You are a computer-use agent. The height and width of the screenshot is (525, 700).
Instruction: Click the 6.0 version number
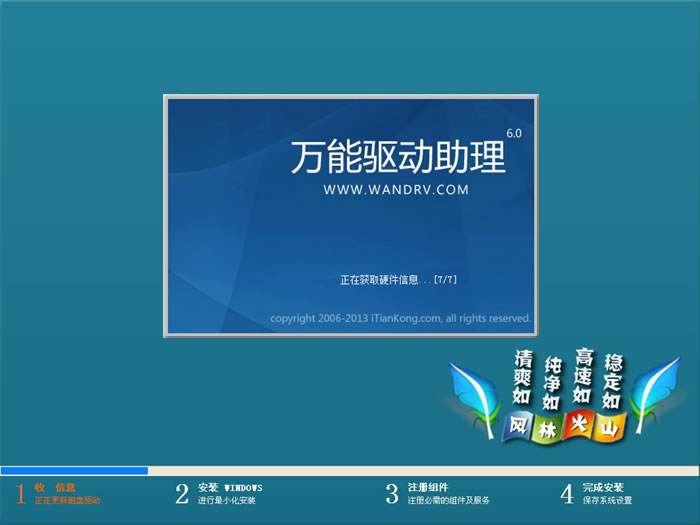[x=514, y=133]
